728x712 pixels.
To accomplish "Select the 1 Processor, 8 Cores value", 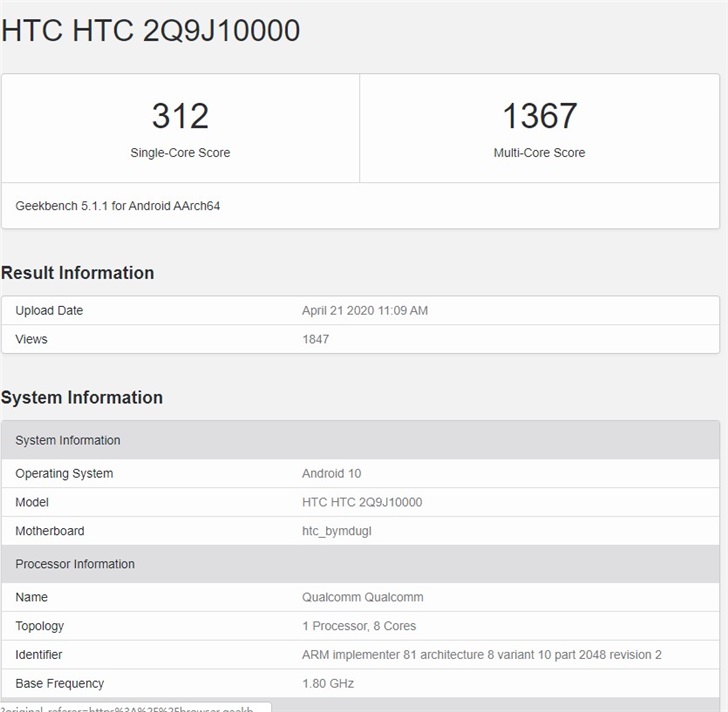I will tap(359, 626).
